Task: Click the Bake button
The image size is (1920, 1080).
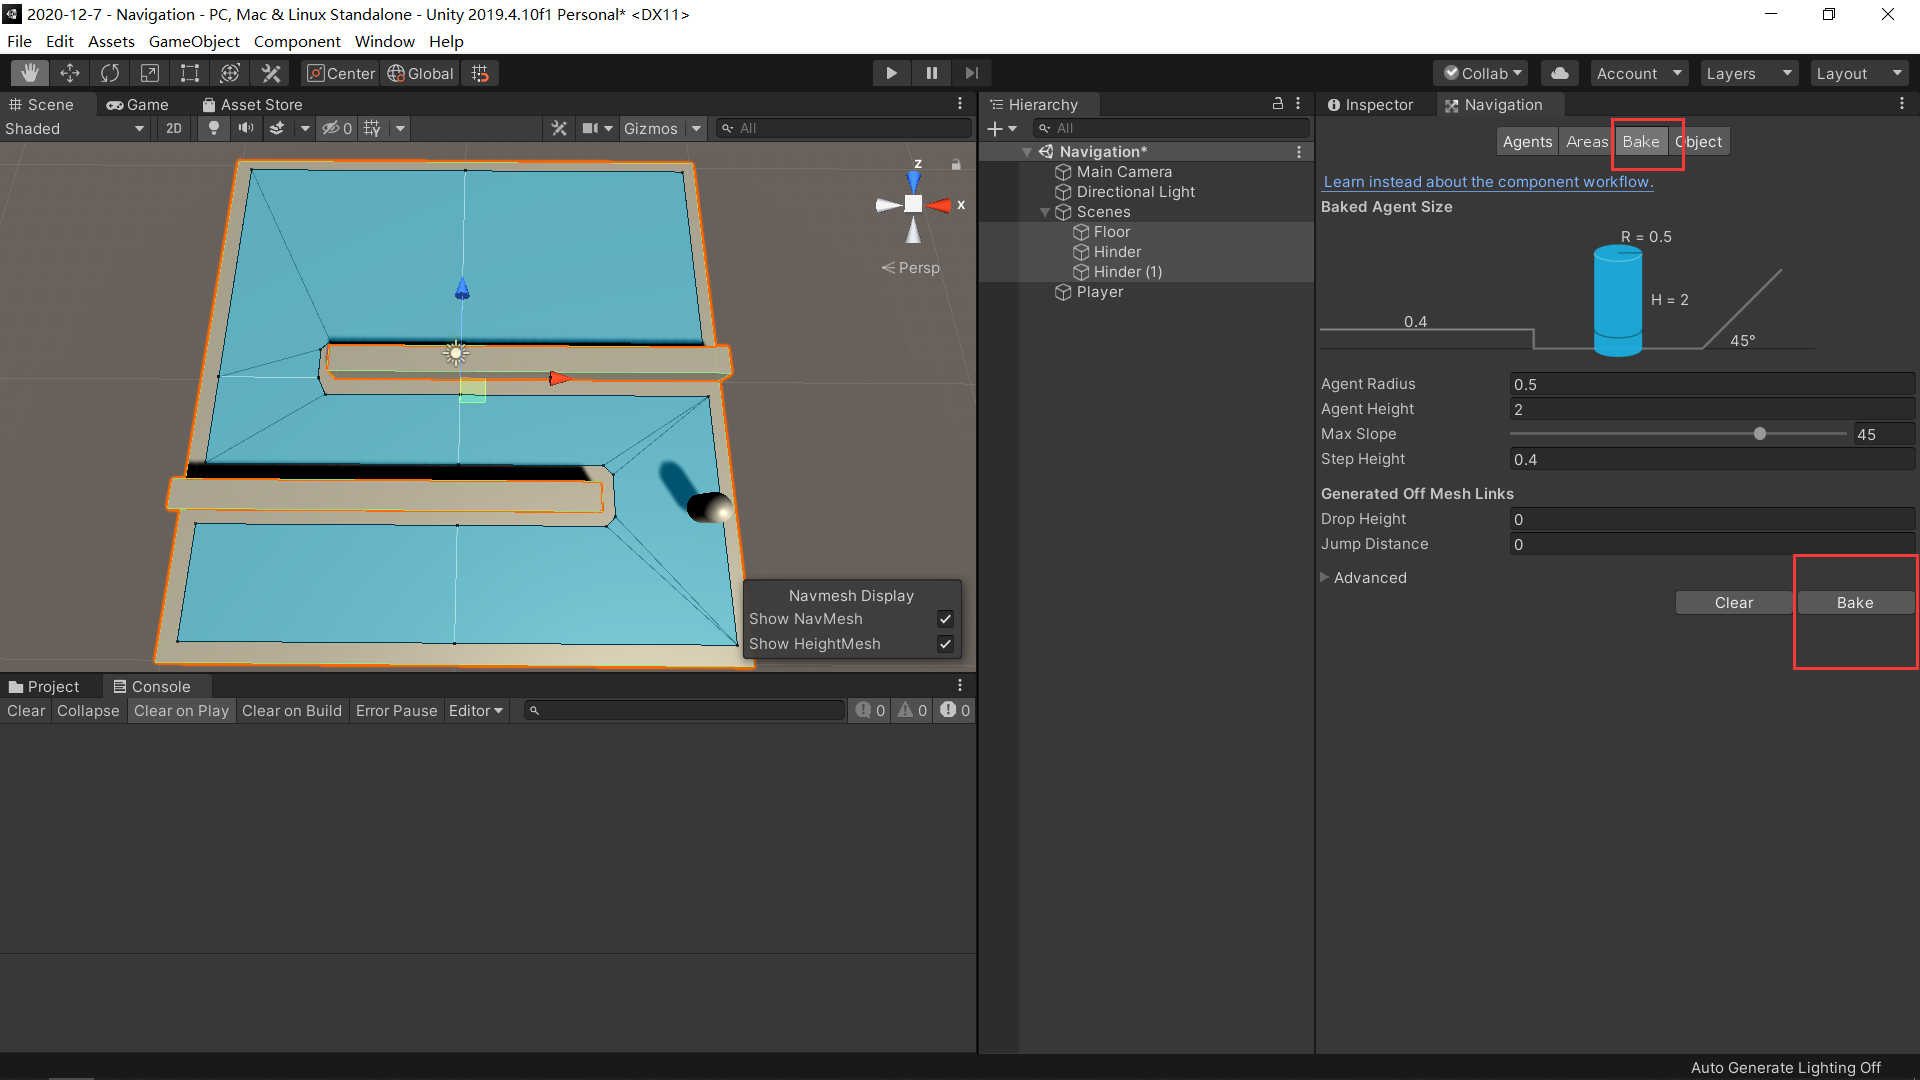Action: pos(1855,603)
